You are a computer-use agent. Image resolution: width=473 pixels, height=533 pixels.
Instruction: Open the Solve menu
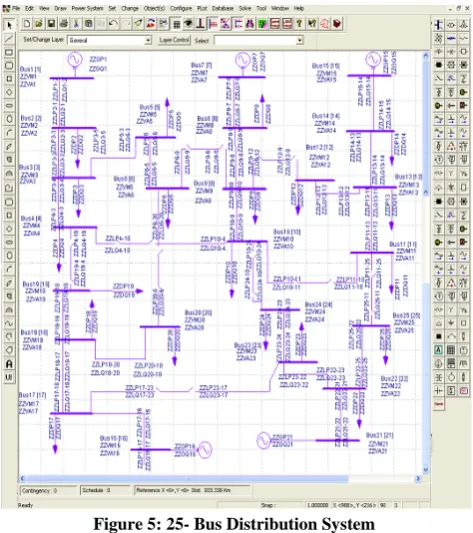coord(245,8)
